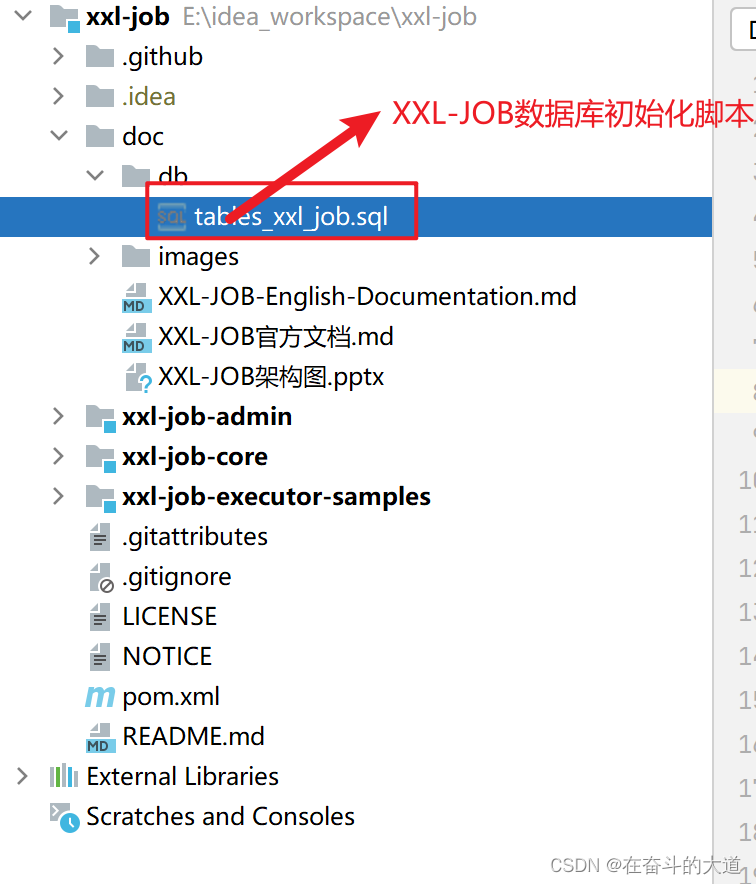756x884 pixels.
Task: Select the xxl-job-admin module label
Action: (x=207, y=418)
